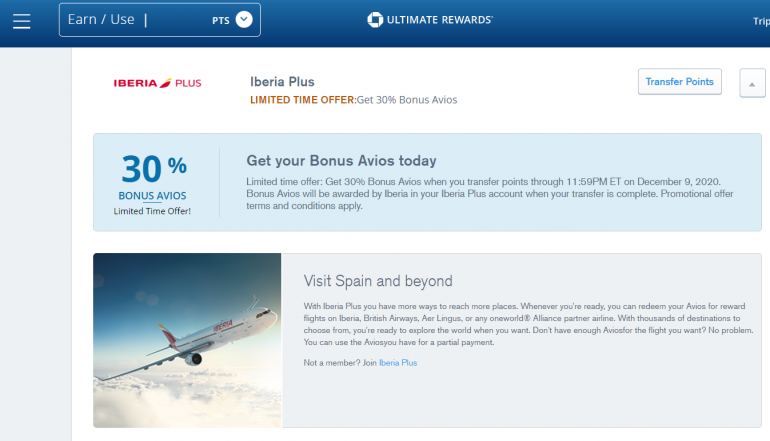
Task: Click the PTS label in header
Action: point(221,20)
